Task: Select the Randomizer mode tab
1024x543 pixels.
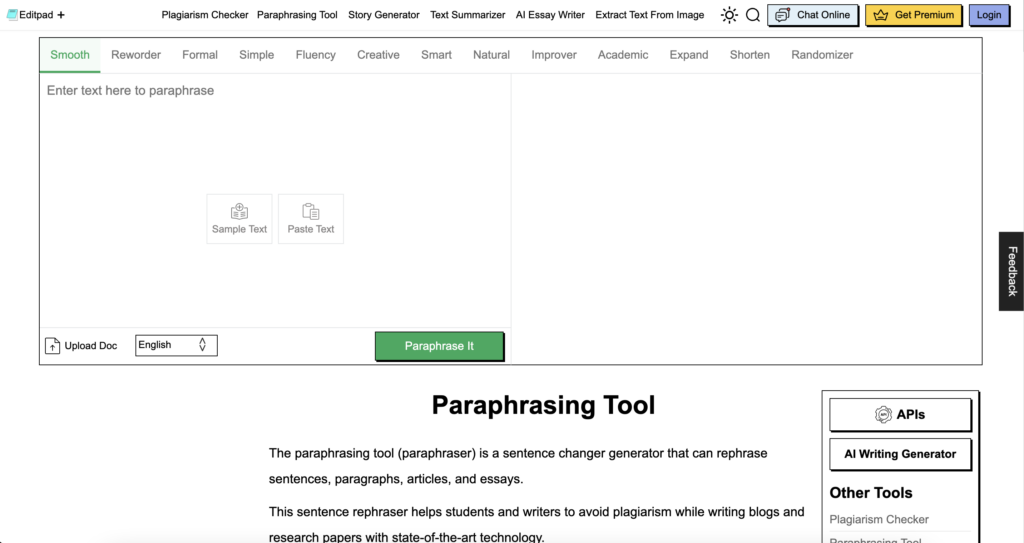Action: tap(822, 55)
